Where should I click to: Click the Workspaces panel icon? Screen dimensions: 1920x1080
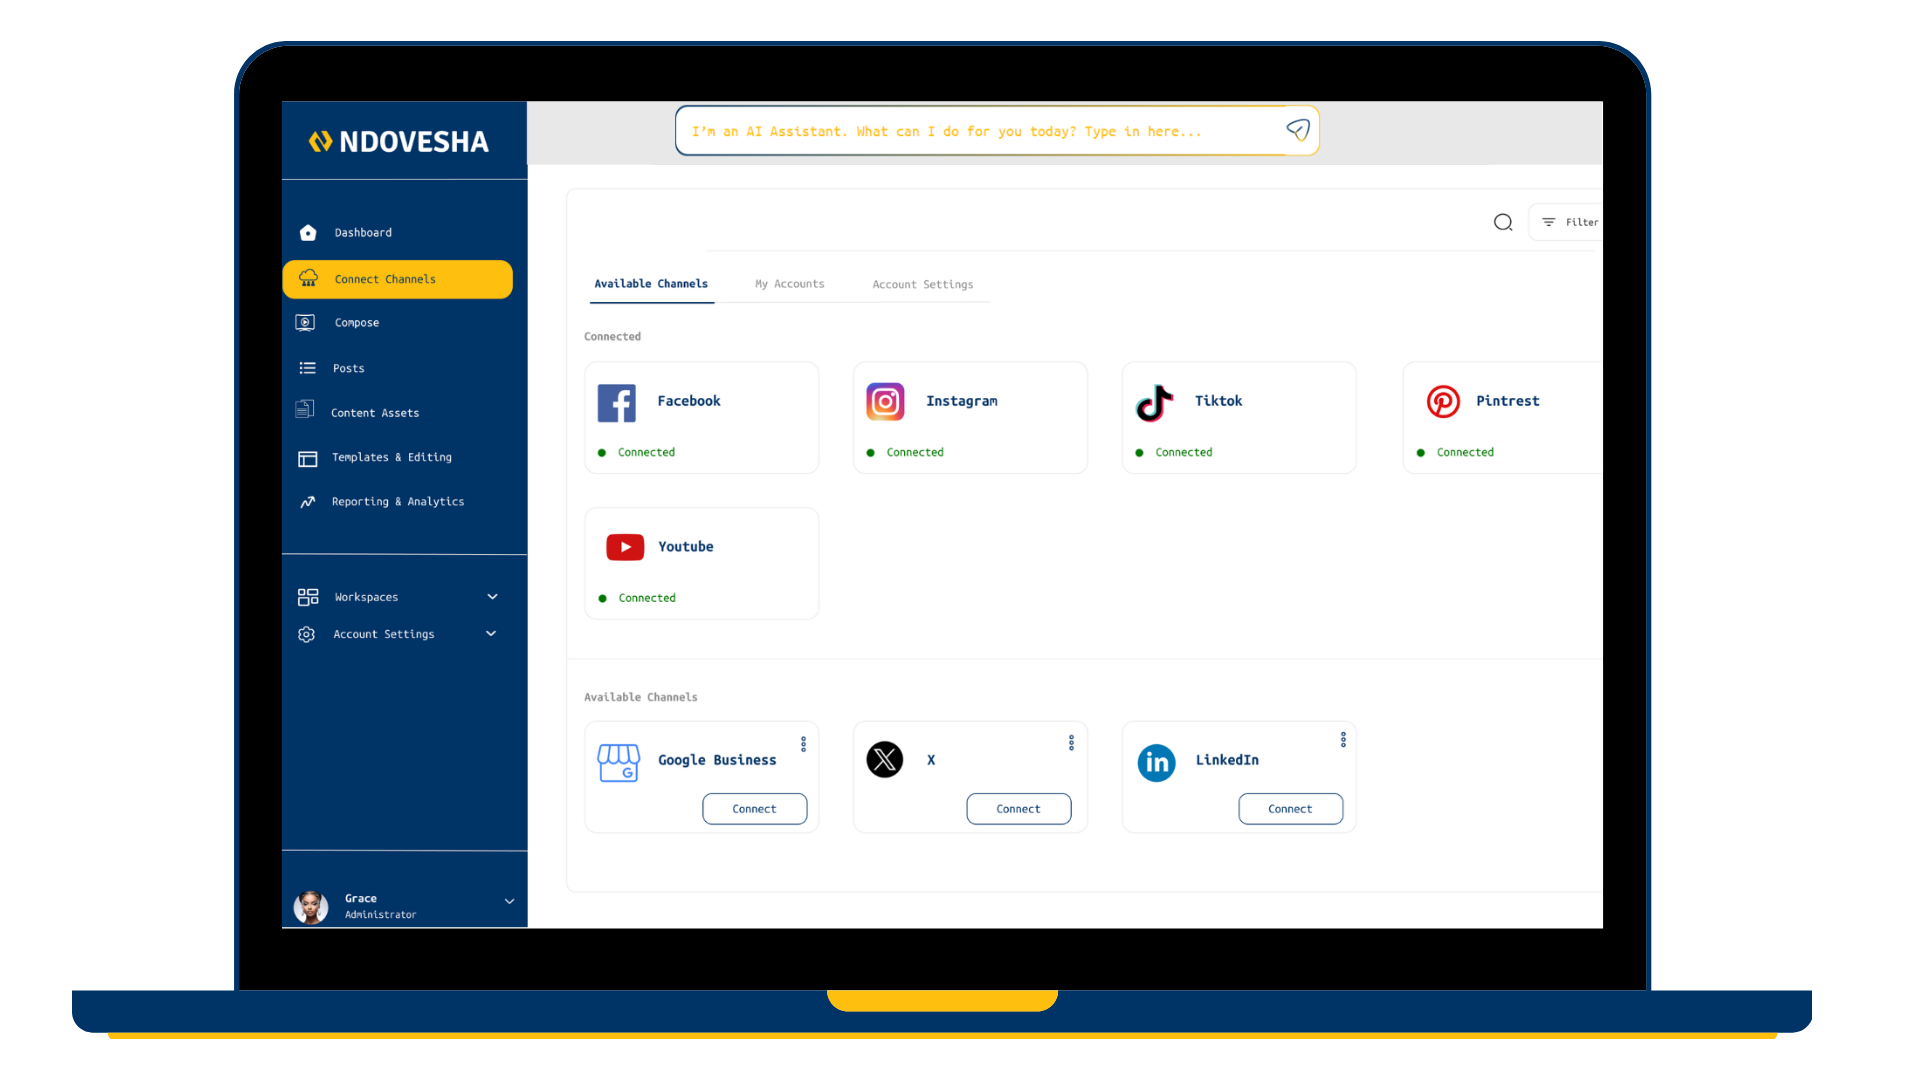click(x=307, y=597)
